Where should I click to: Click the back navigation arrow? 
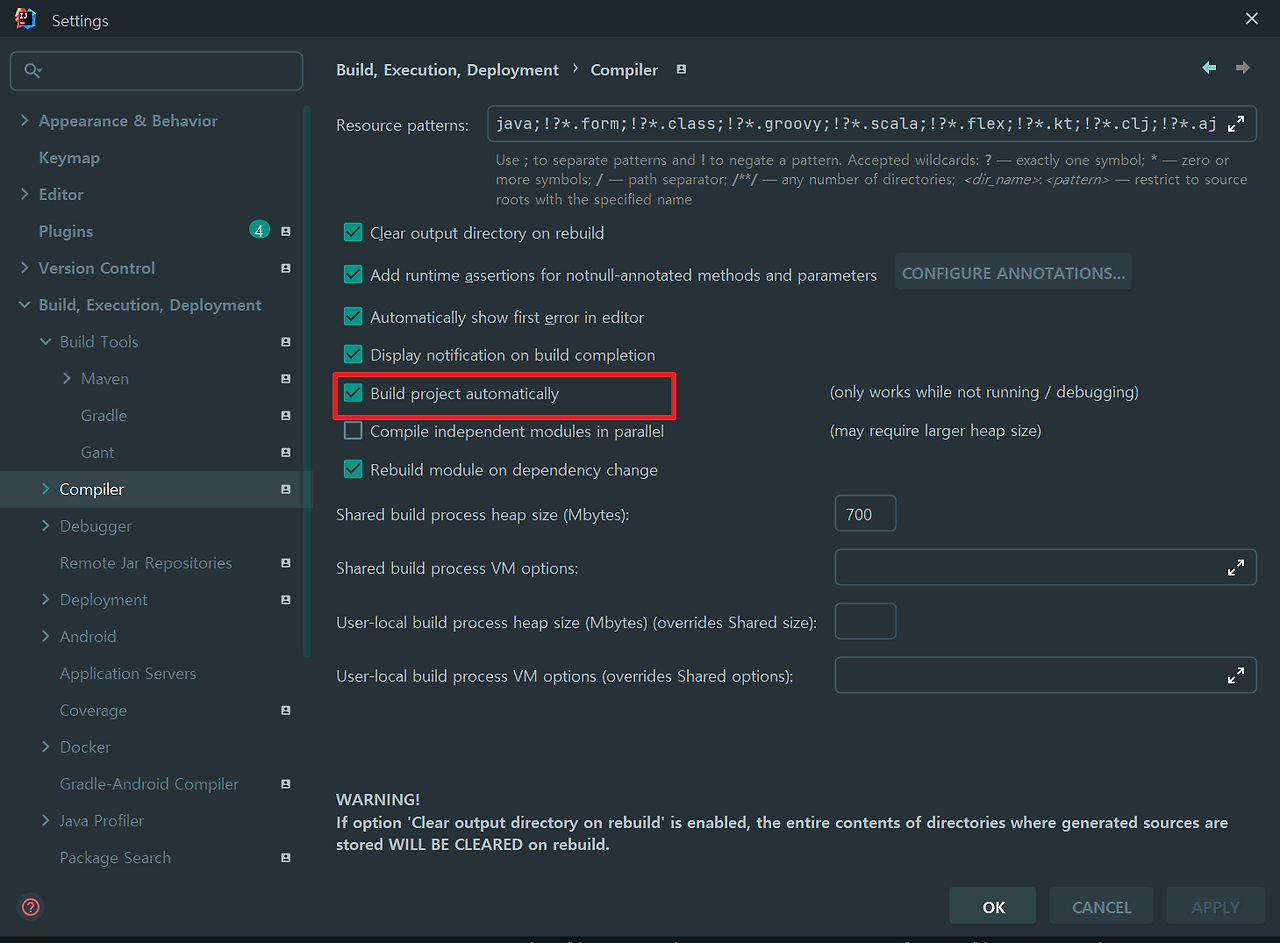tap(1208, 68)
